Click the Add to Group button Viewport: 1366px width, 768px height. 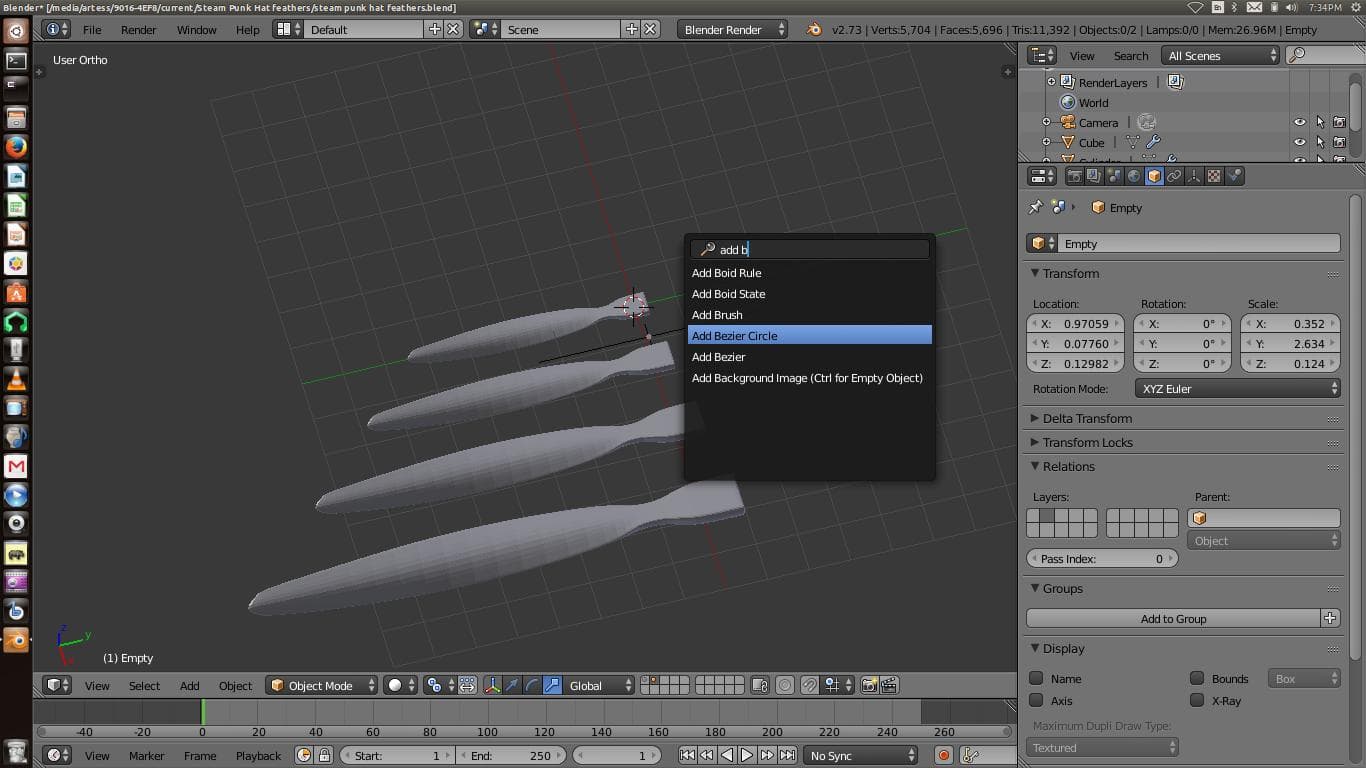pyautogui.click(x=1173, y=618)
